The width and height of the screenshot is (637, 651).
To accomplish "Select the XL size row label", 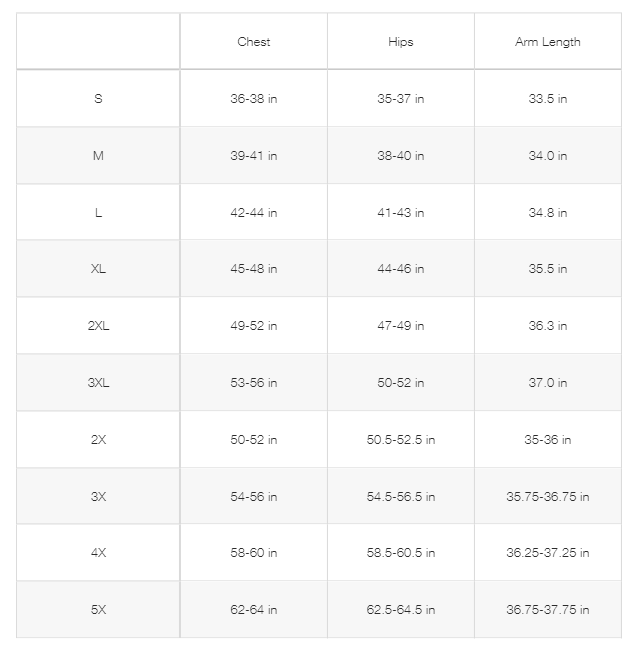I will [x=98, y=269].
